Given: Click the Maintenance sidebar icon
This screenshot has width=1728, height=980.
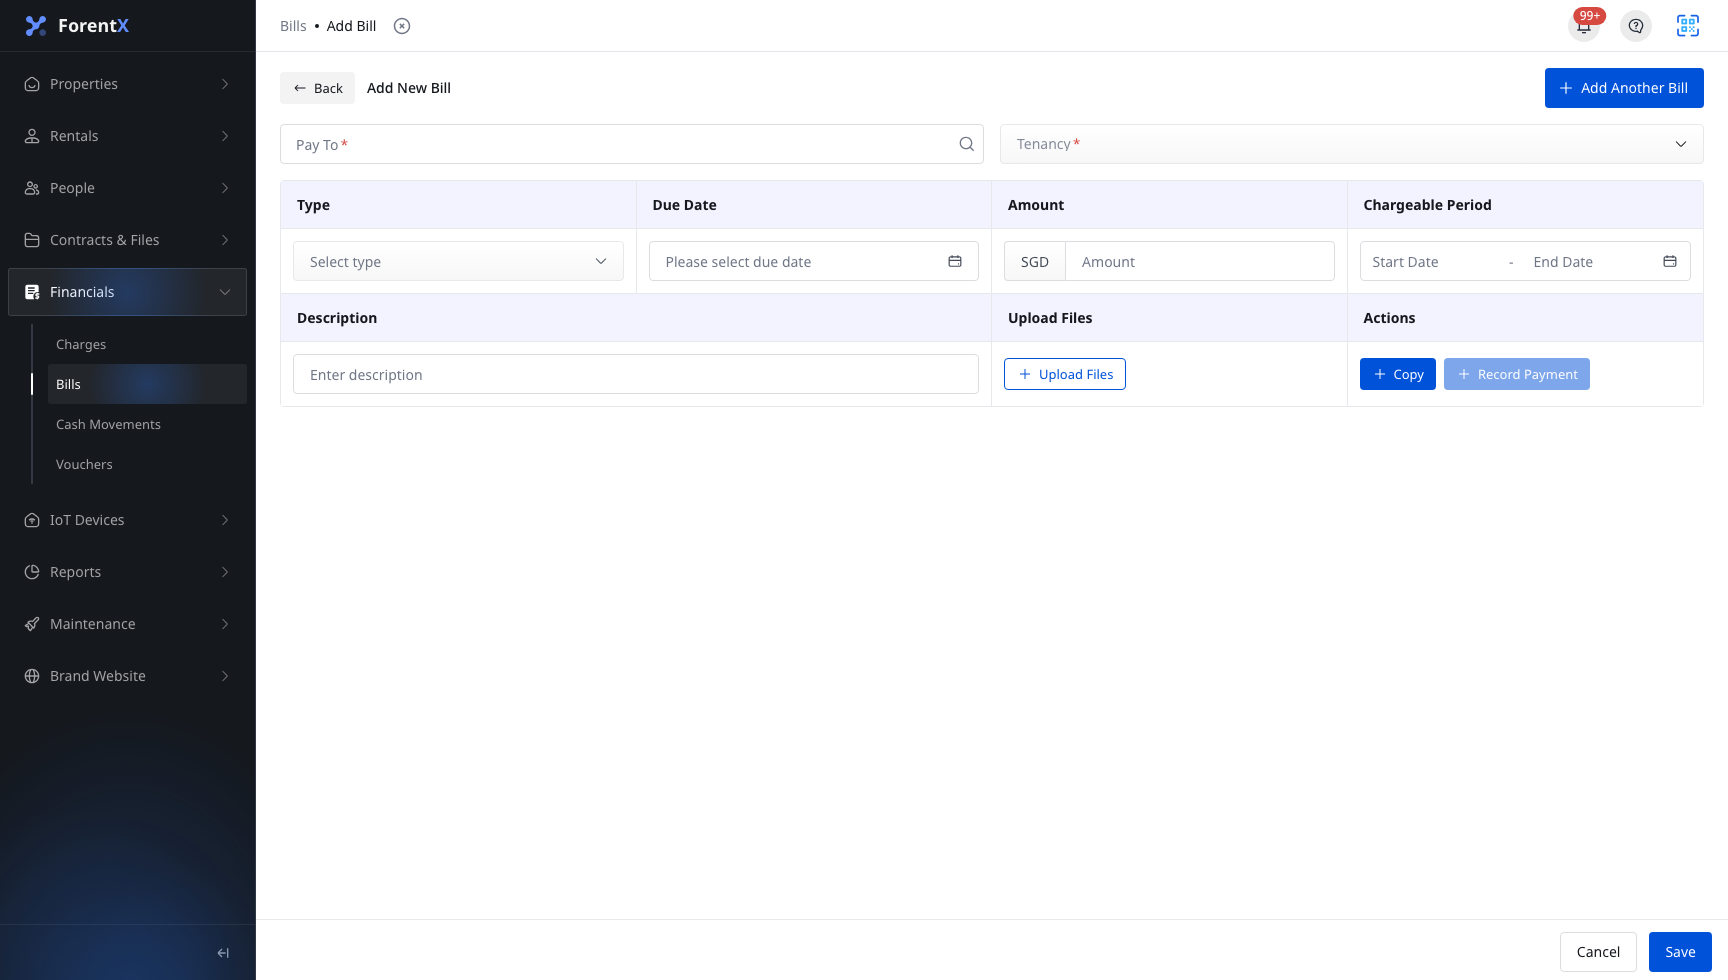Looking at the screenshot, I should click(x=32, y=624).
